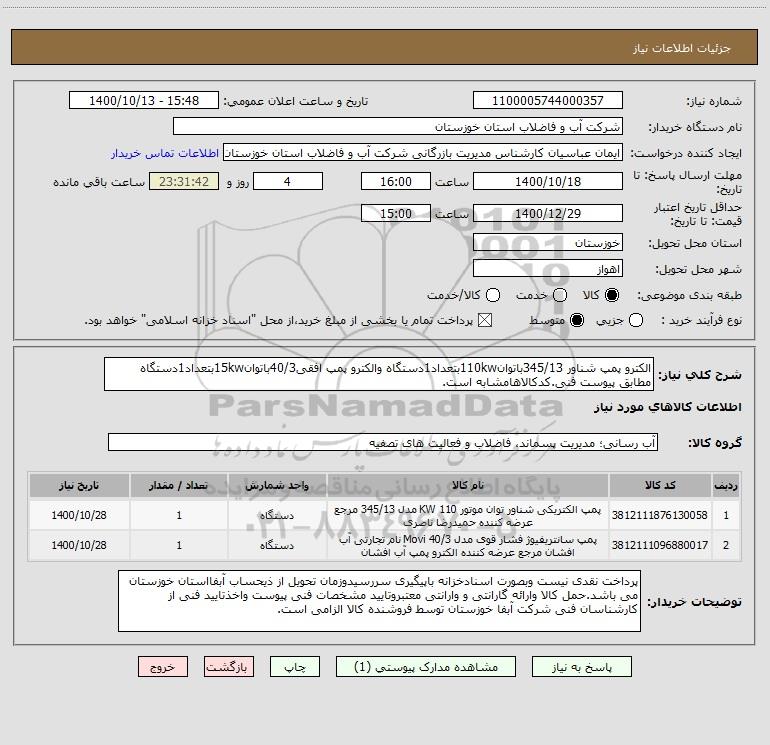
Task: Click the گروه کالا field آب رسانی
Action: pyautogui.click(x=383, y=442)
